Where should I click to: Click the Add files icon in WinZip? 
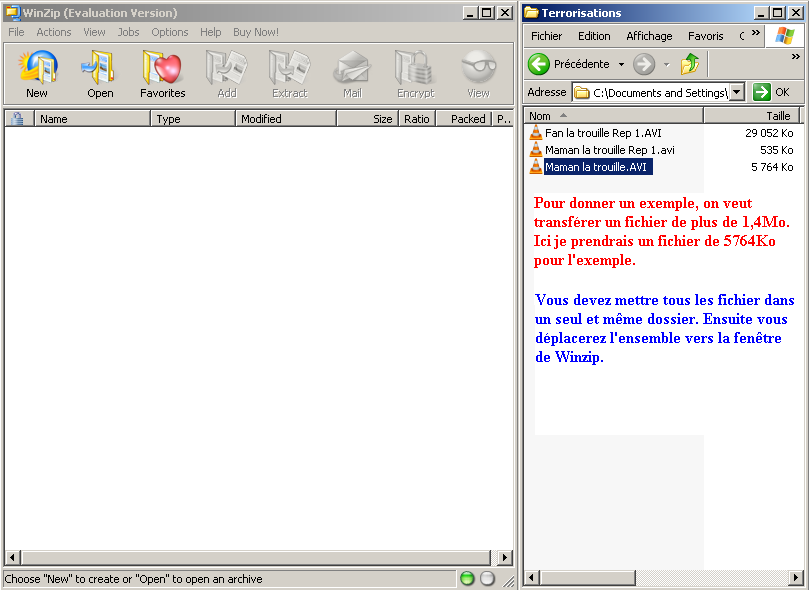[x=226, y=67]
